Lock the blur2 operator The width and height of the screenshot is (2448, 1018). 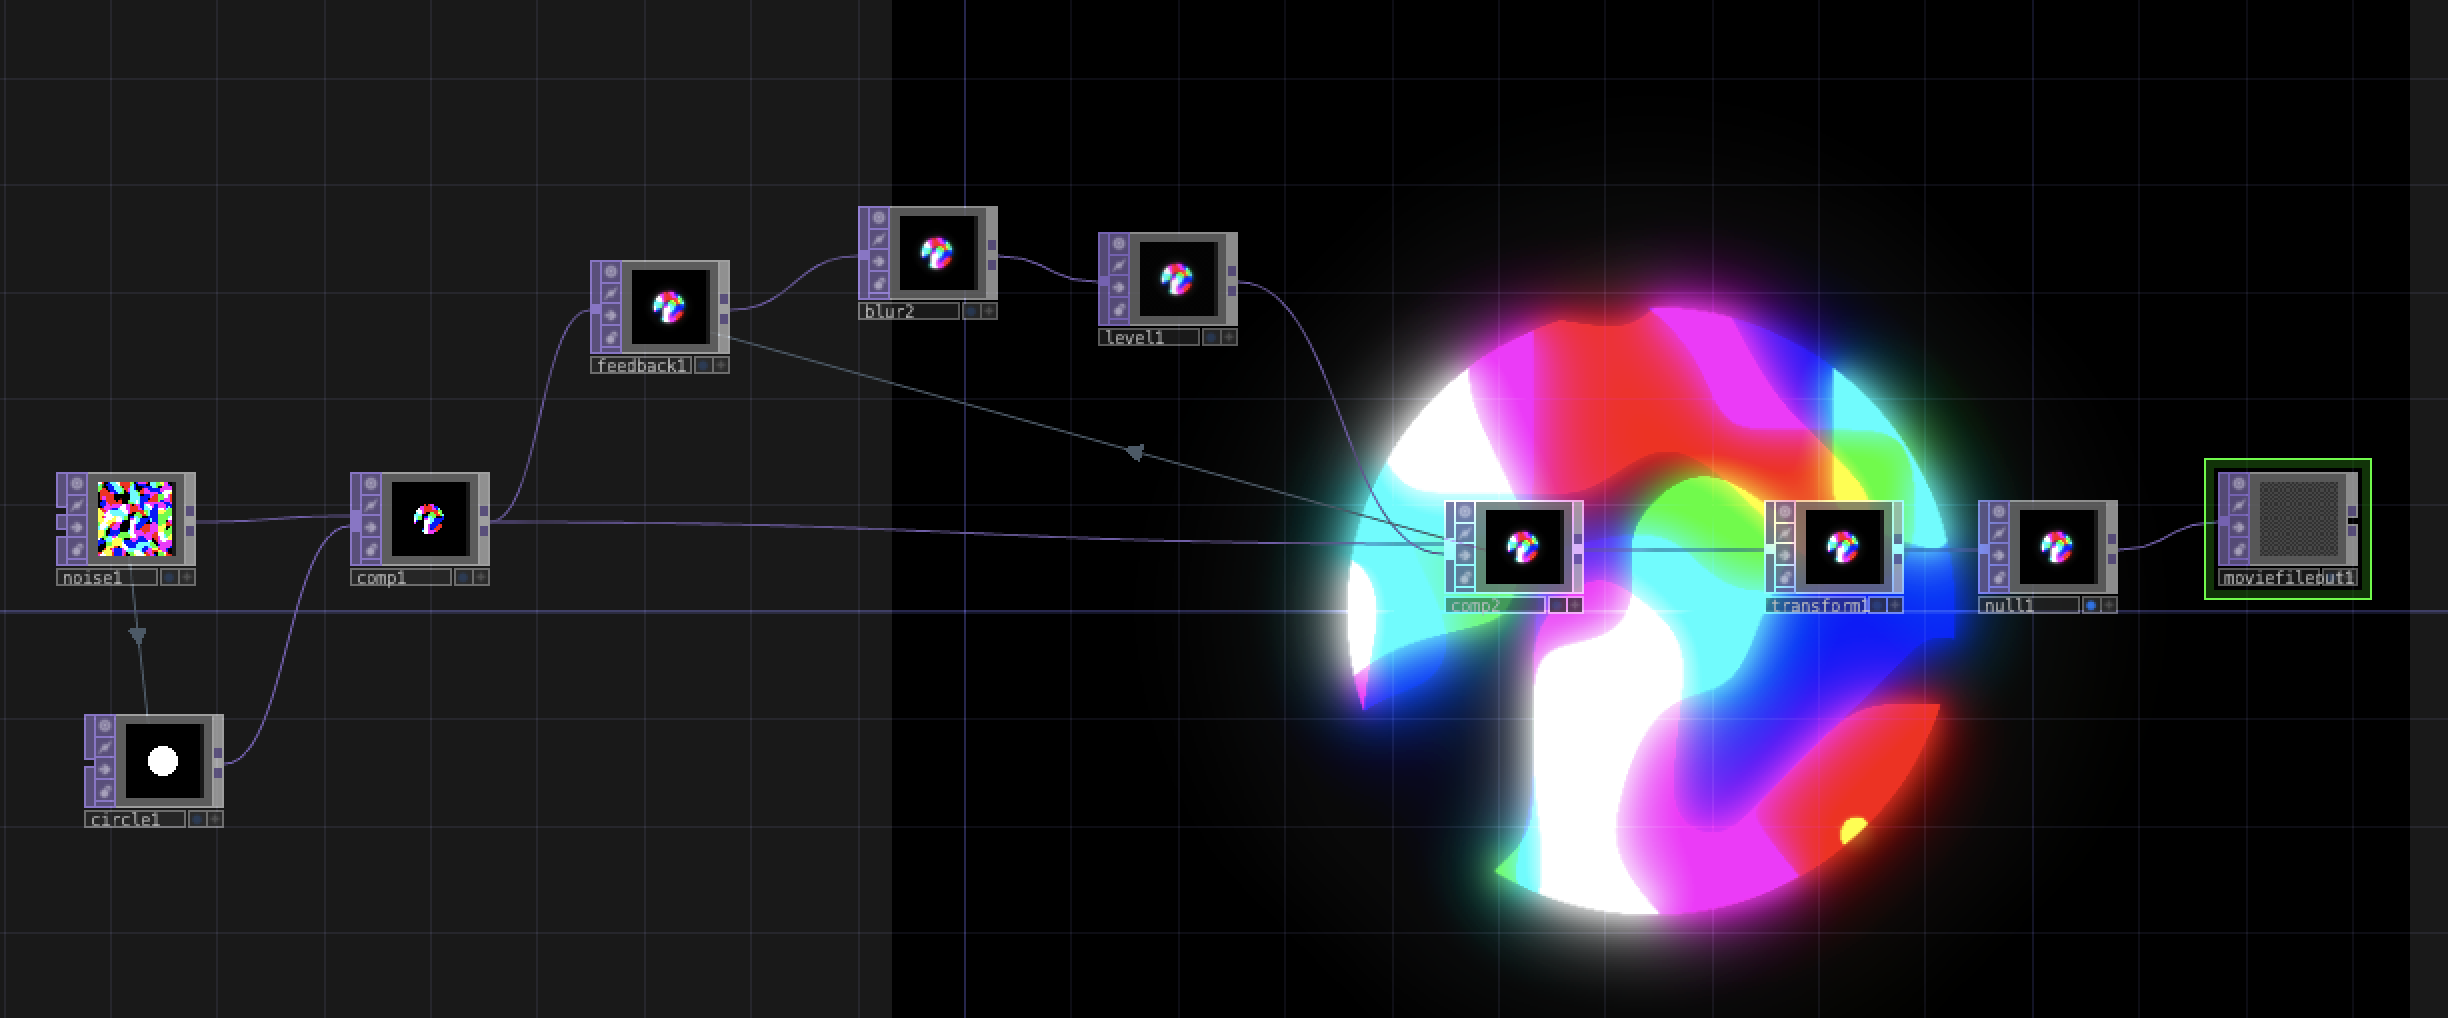coord(879,284)
